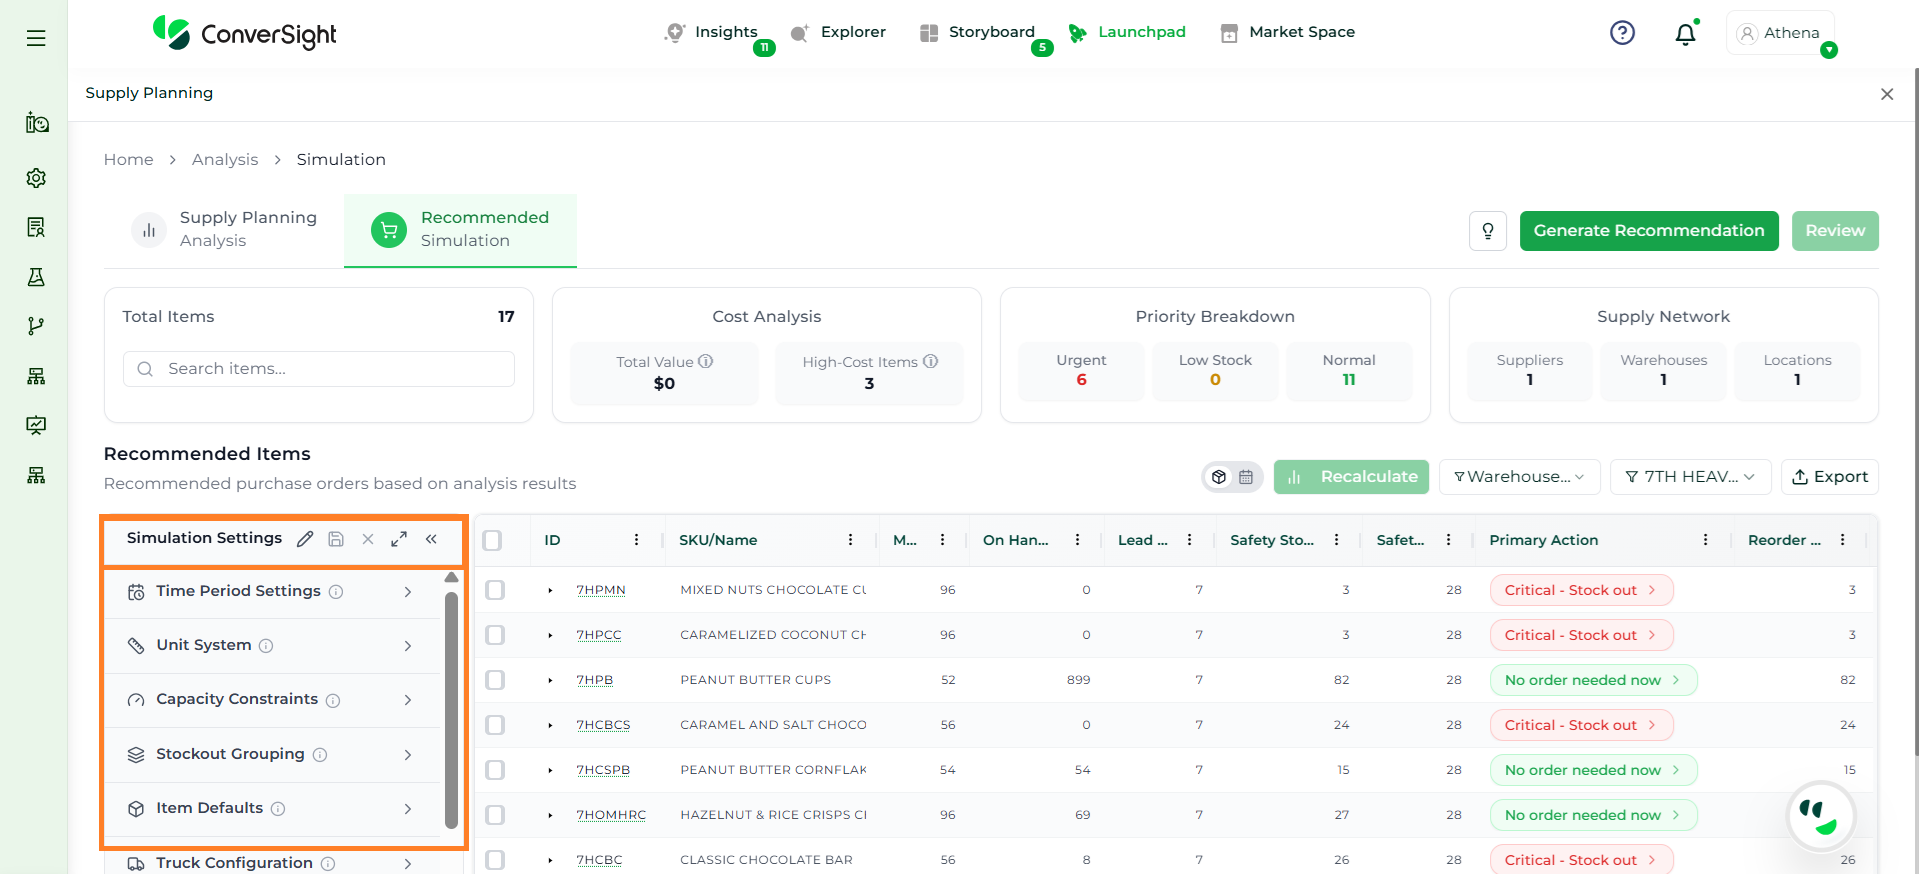The height and width of the screenshot is (874, 1919).
Task: Check the box for PEANUT BUTTER CUPS row
Action: point(495,680)
